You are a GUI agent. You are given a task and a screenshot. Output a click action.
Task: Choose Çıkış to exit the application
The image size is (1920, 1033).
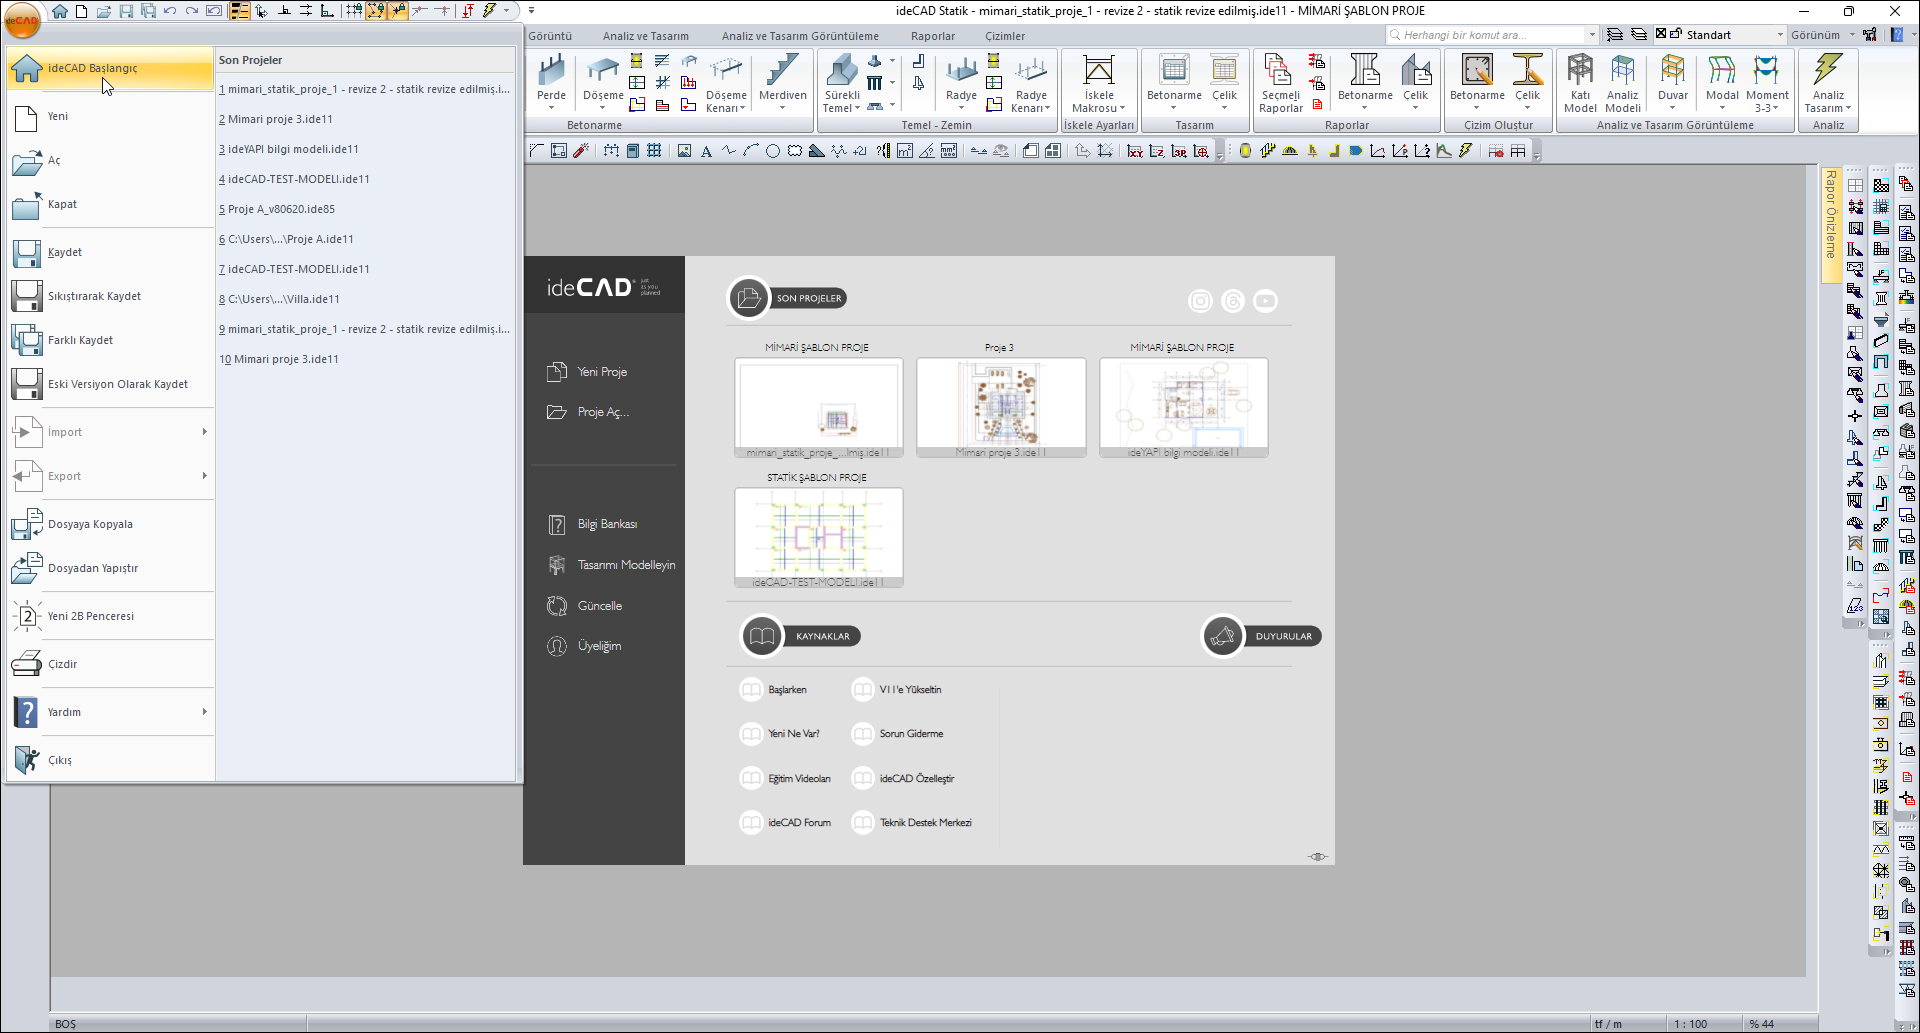(60, 760)
